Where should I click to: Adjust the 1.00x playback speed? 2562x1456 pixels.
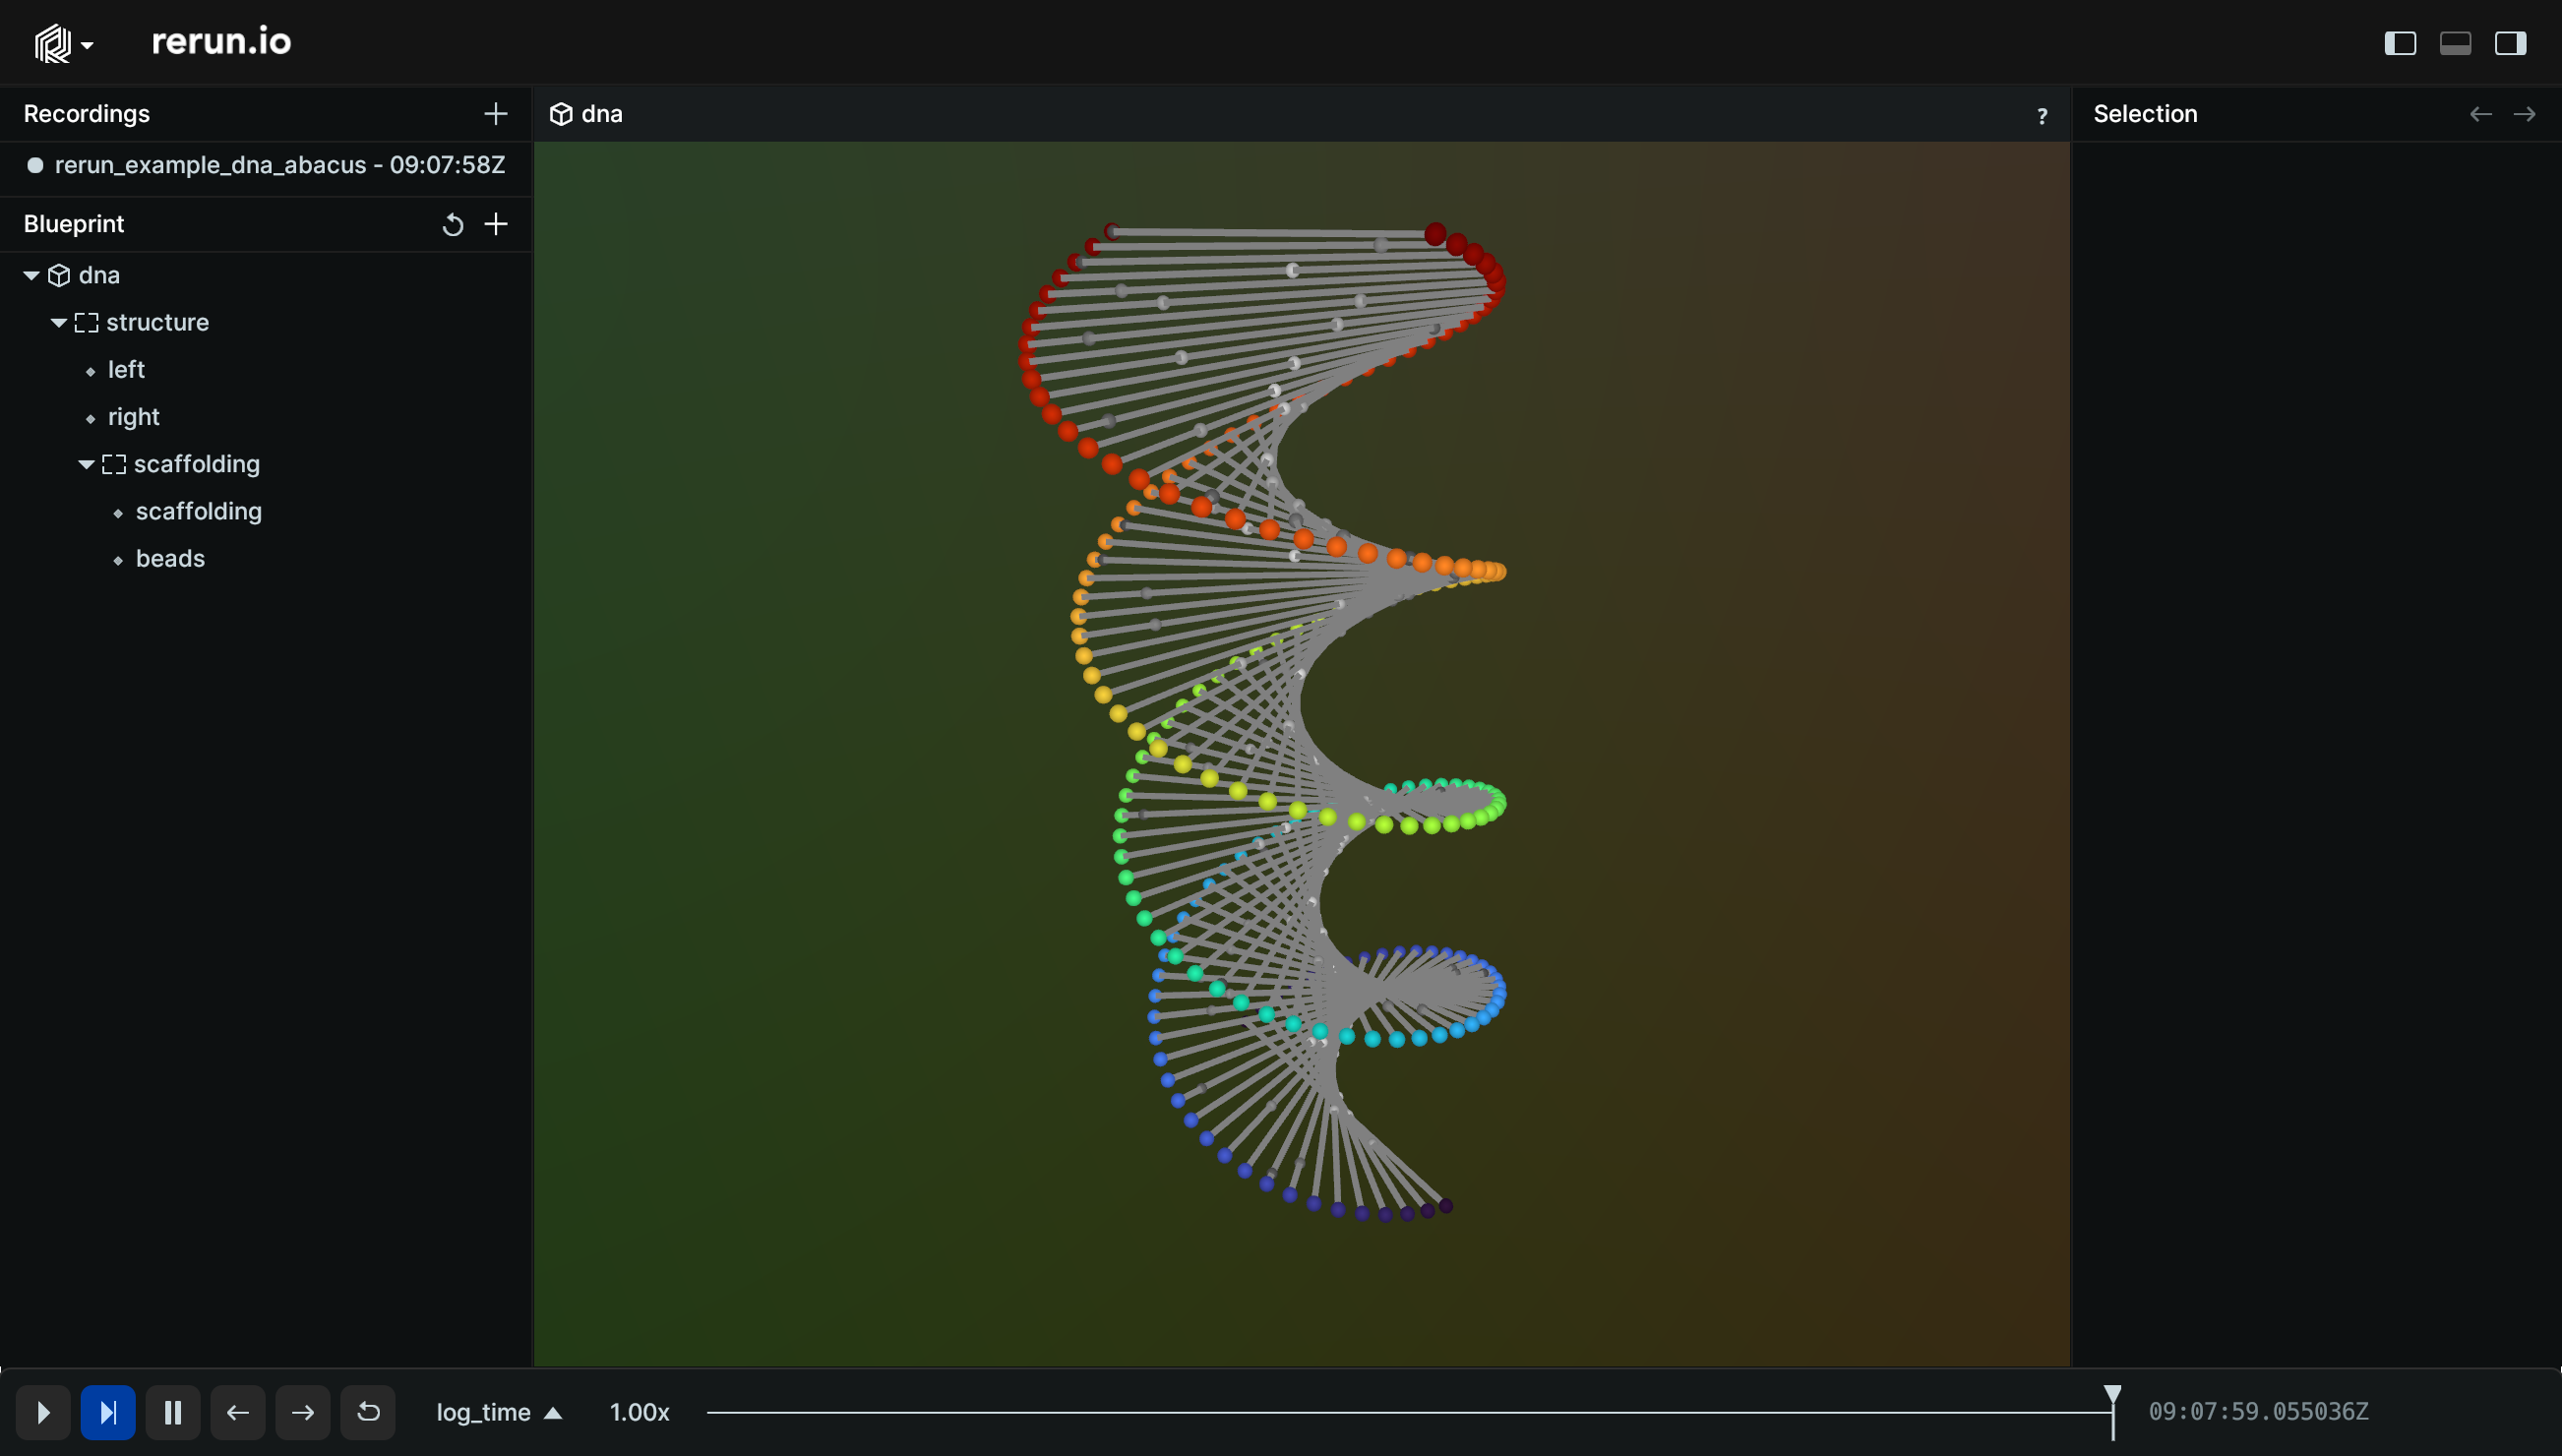click(639, 1412)
